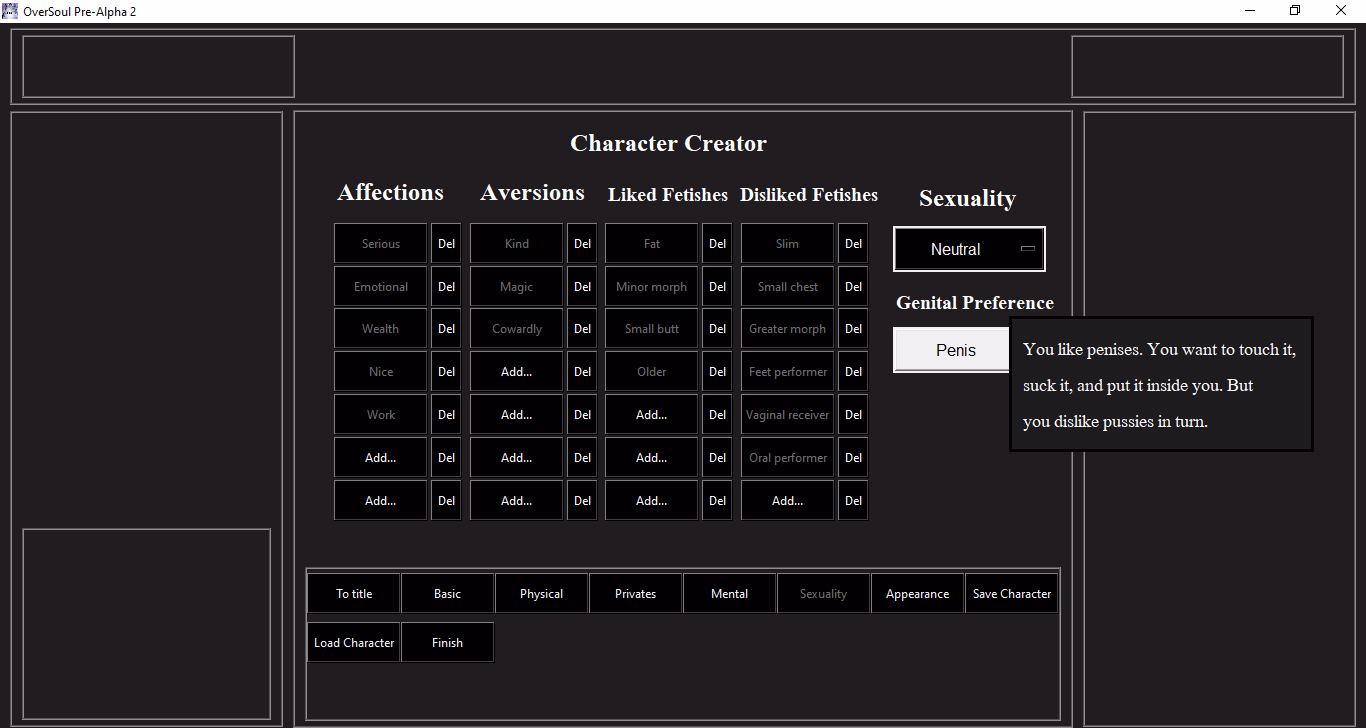Remove Magic using its Del button
The height and width of the screenshot is (728, 1366).
coord(583,286)
